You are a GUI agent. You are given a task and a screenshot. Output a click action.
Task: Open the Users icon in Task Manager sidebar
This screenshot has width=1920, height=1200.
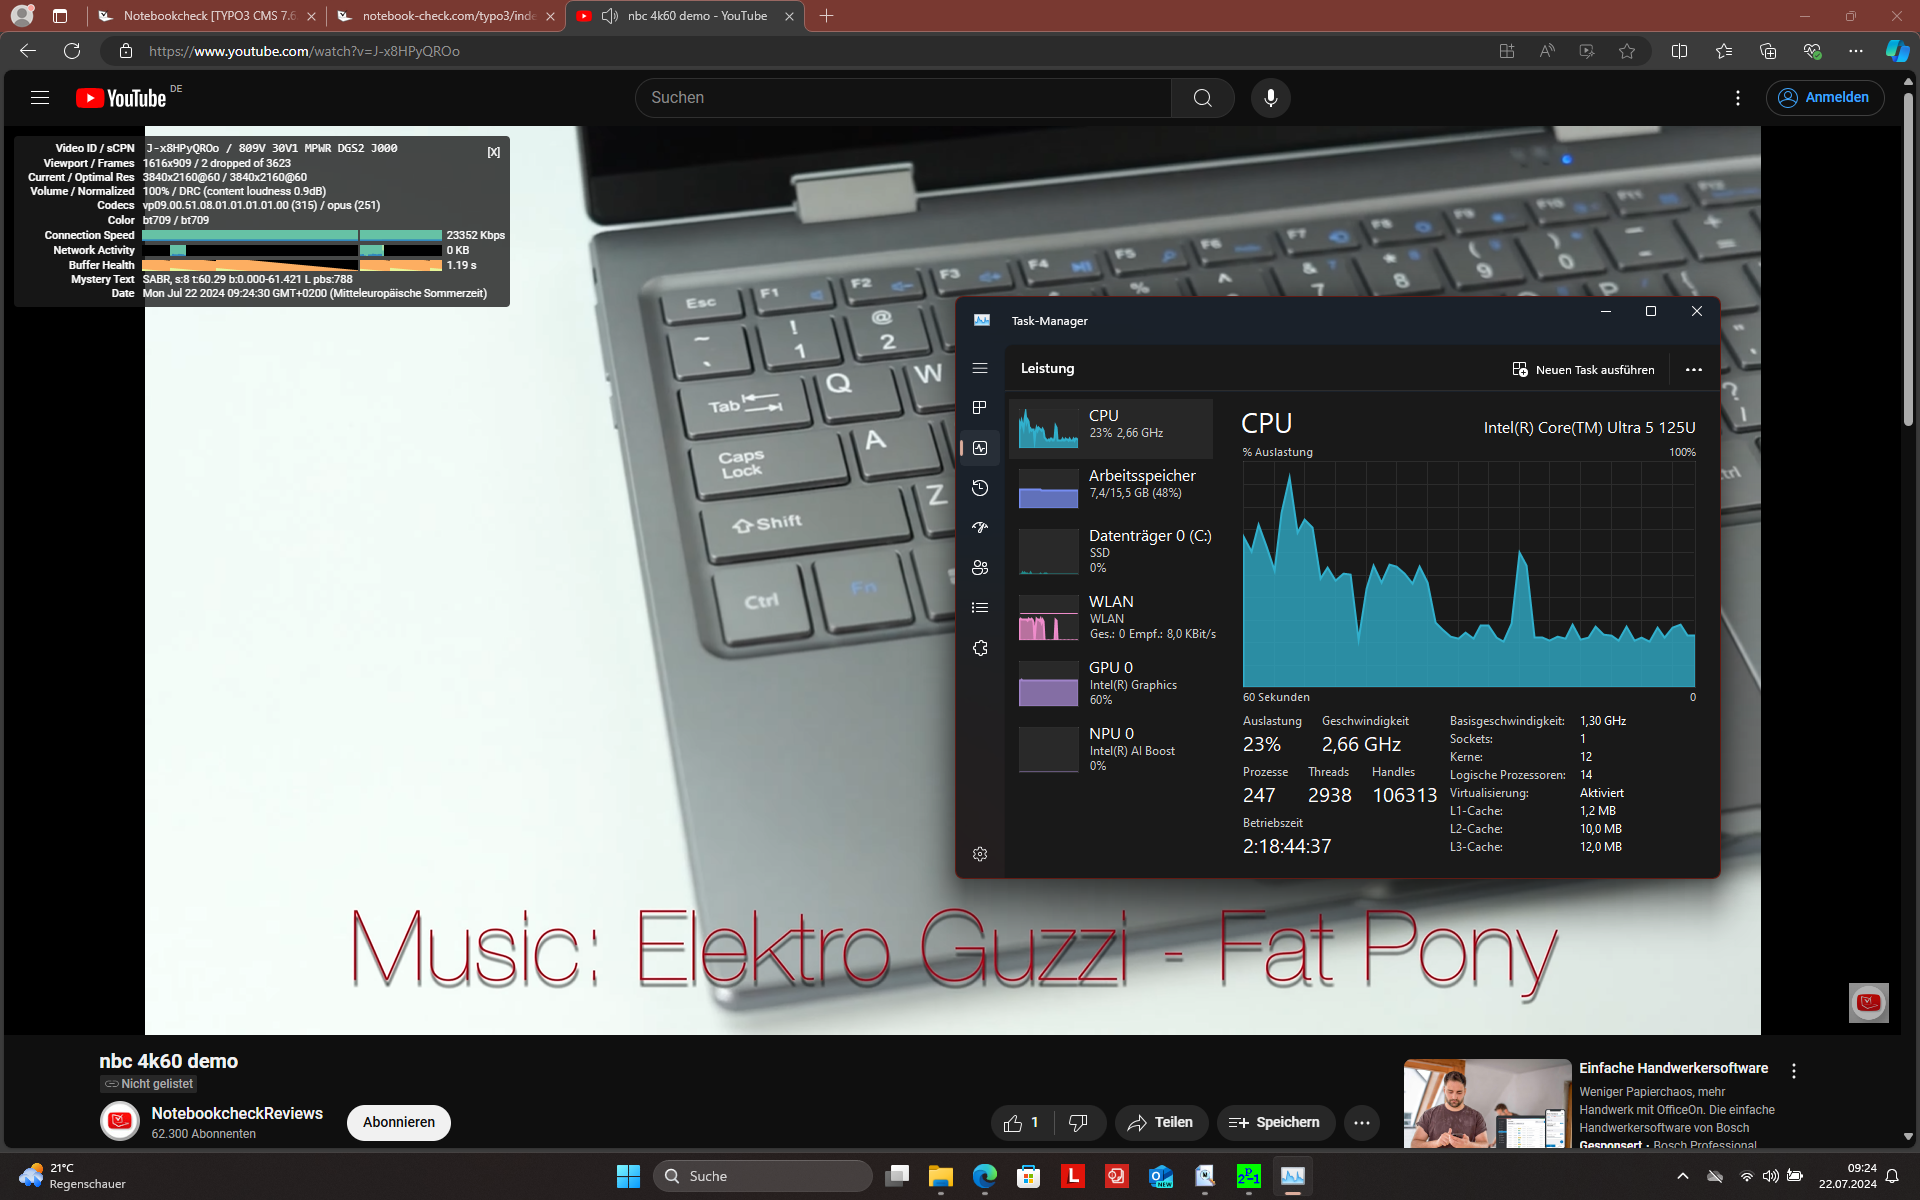[x=980, y=568]
